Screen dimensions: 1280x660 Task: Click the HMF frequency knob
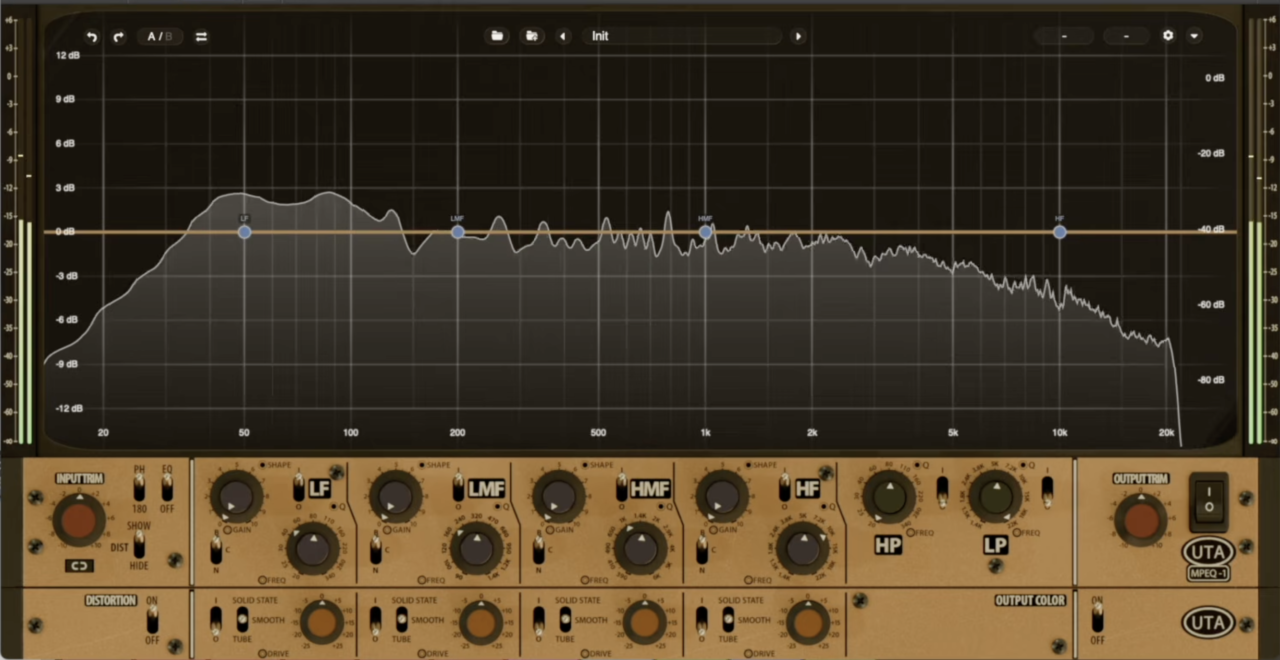pyautogui.click(x=640, y=548)
